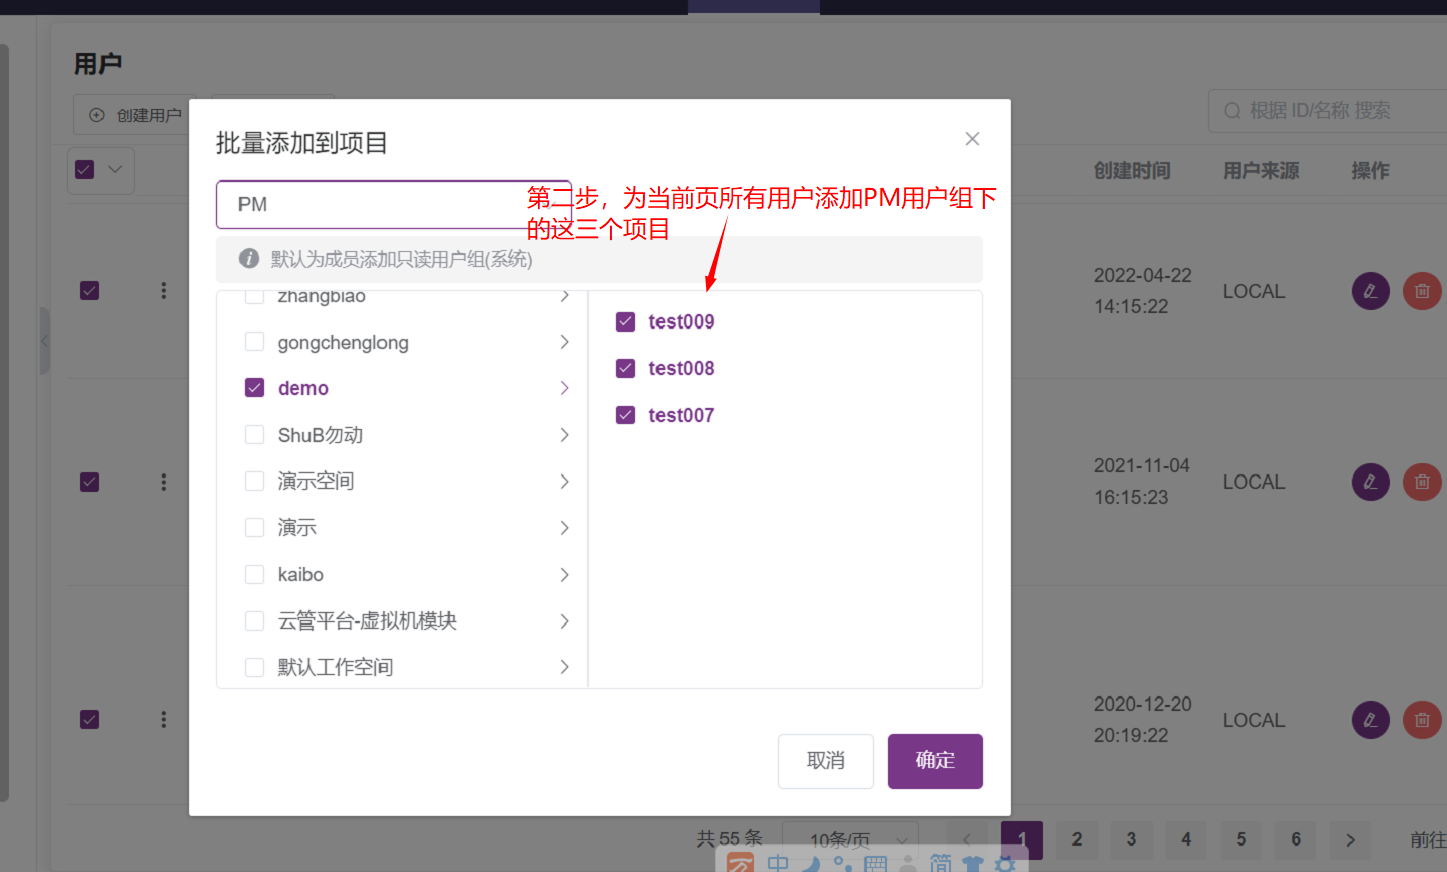This screenshot has width=1447, height=872.
Task: Click 取消 to cancel the dialog
Action: [826, 761]
